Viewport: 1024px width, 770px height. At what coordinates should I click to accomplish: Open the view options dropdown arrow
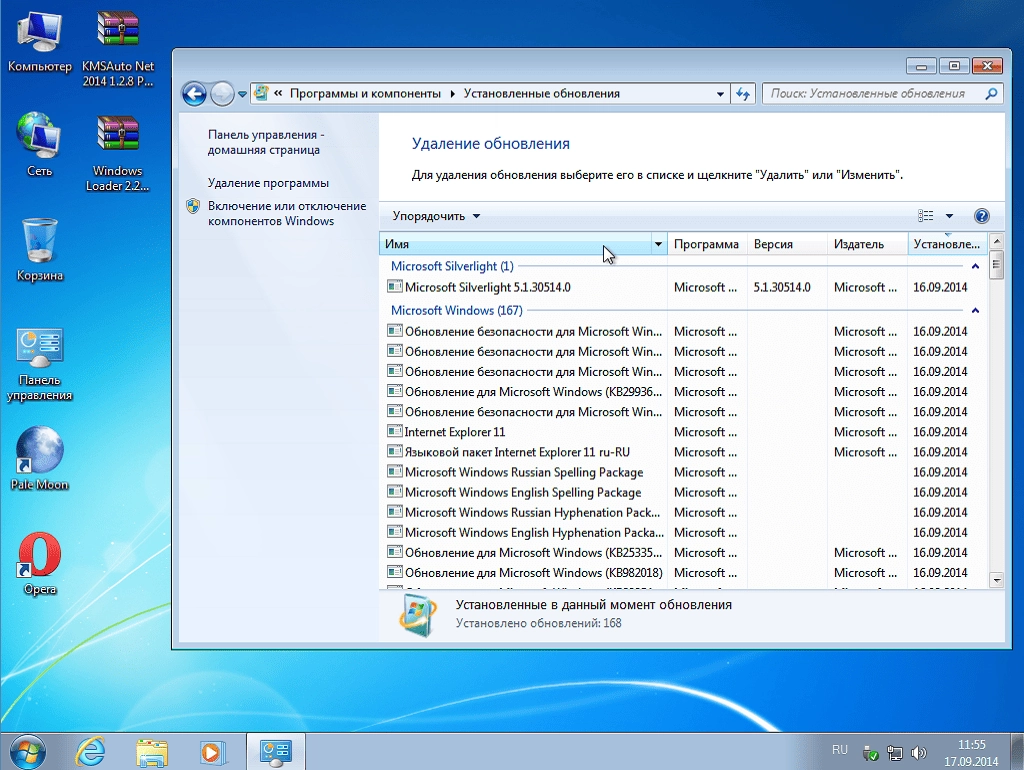pos(949,216)
